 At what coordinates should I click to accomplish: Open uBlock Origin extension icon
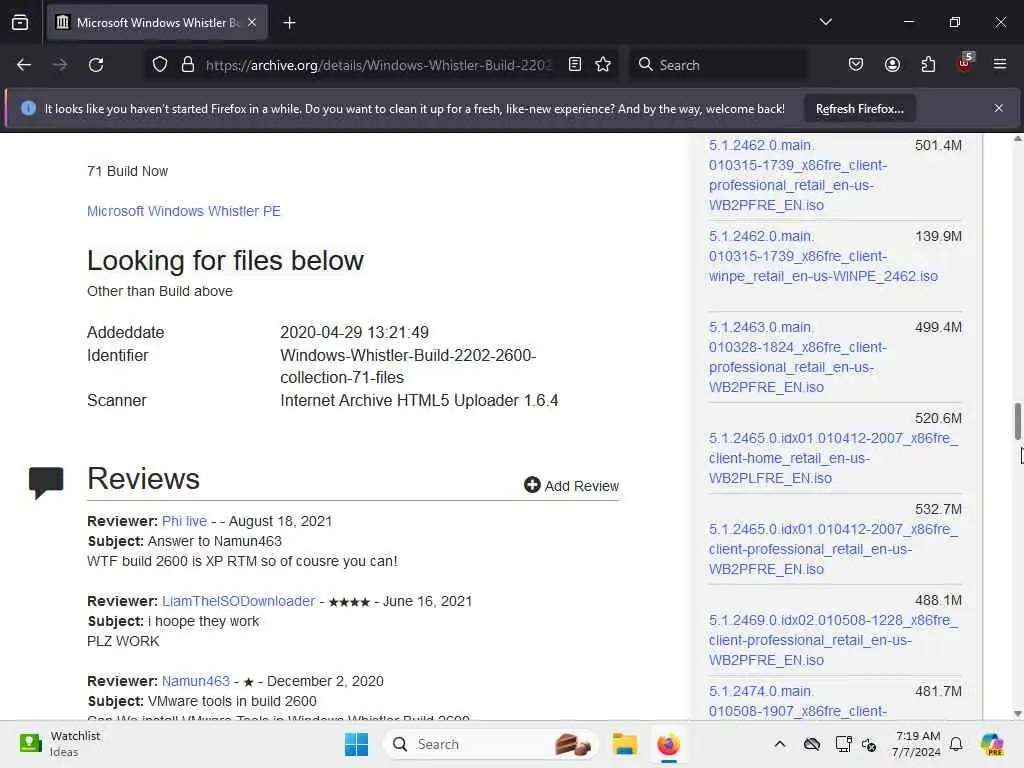(x=965, y=63)
